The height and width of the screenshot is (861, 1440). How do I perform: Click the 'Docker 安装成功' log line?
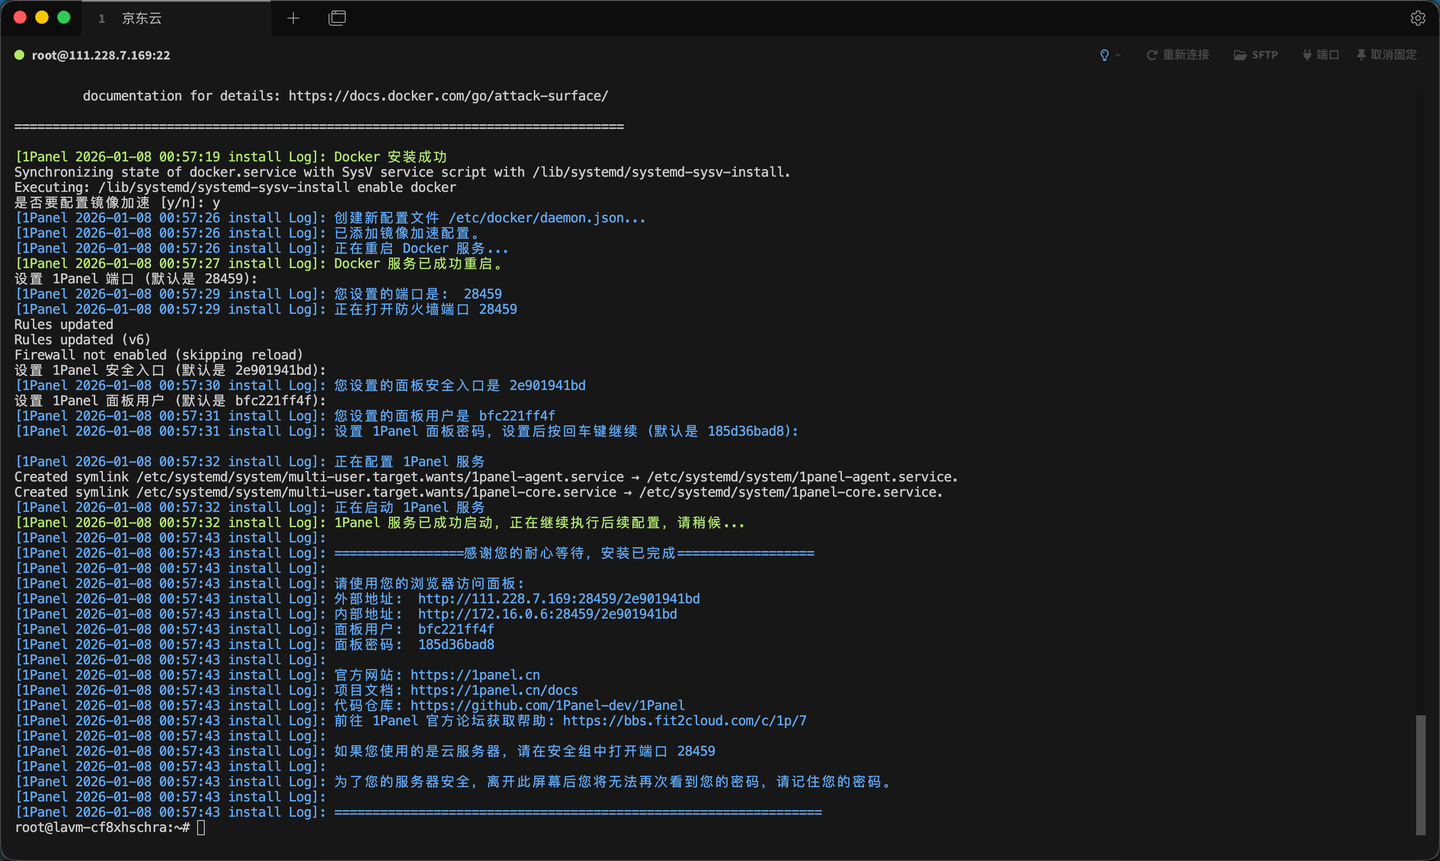[231, 157]
